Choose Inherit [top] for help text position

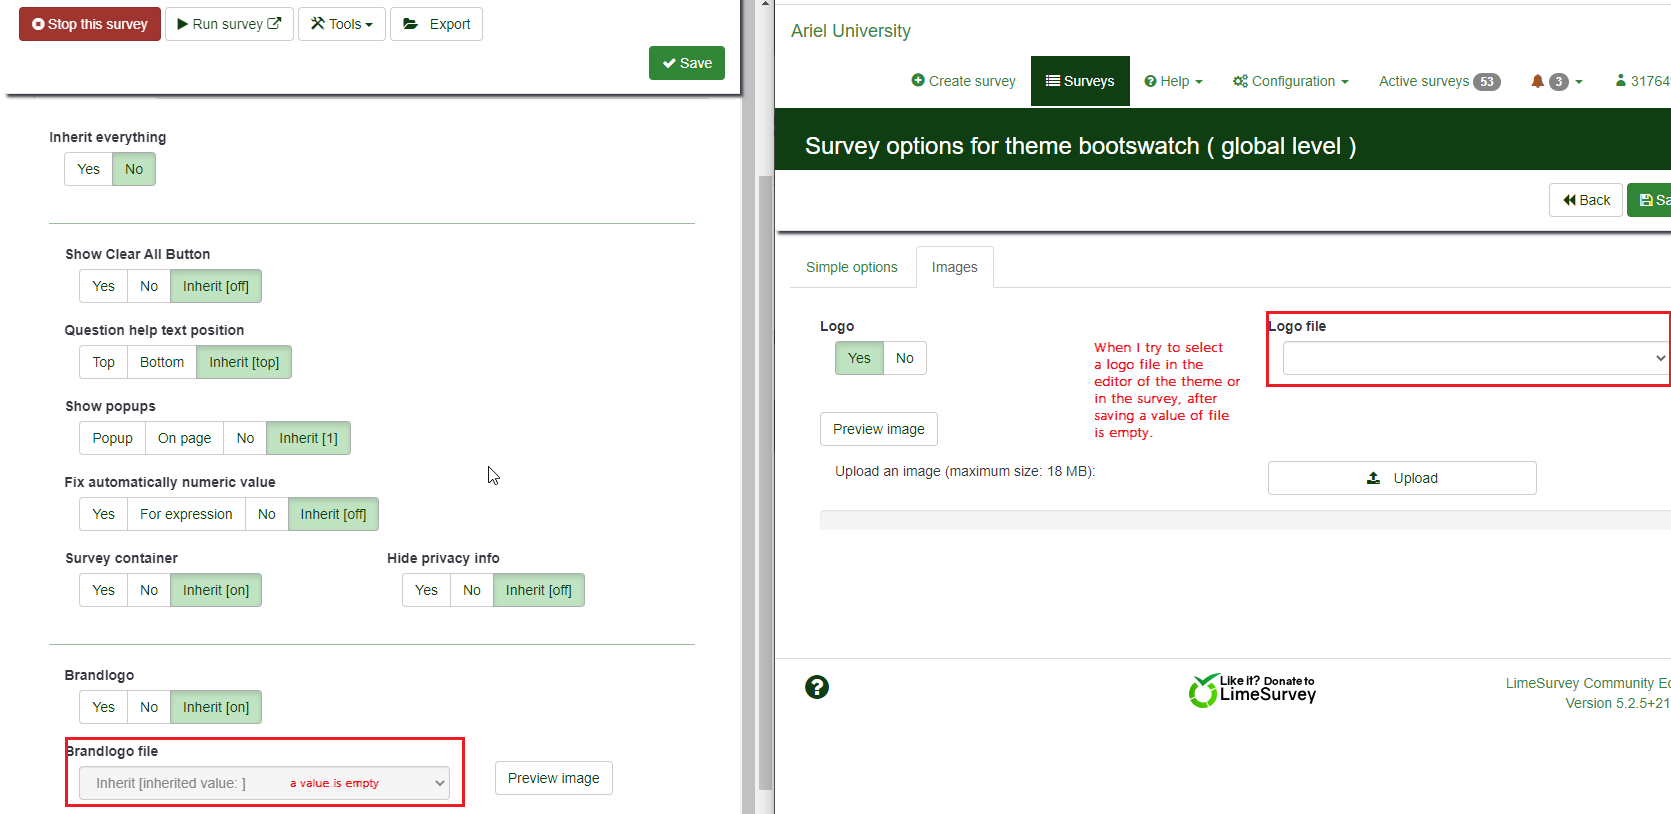(x=244, y=362)
